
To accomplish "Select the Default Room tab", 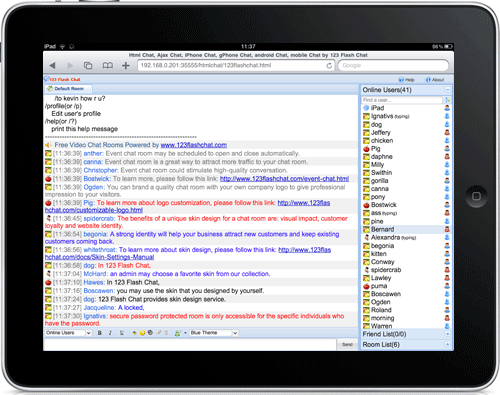I will [x=68, y=89].
